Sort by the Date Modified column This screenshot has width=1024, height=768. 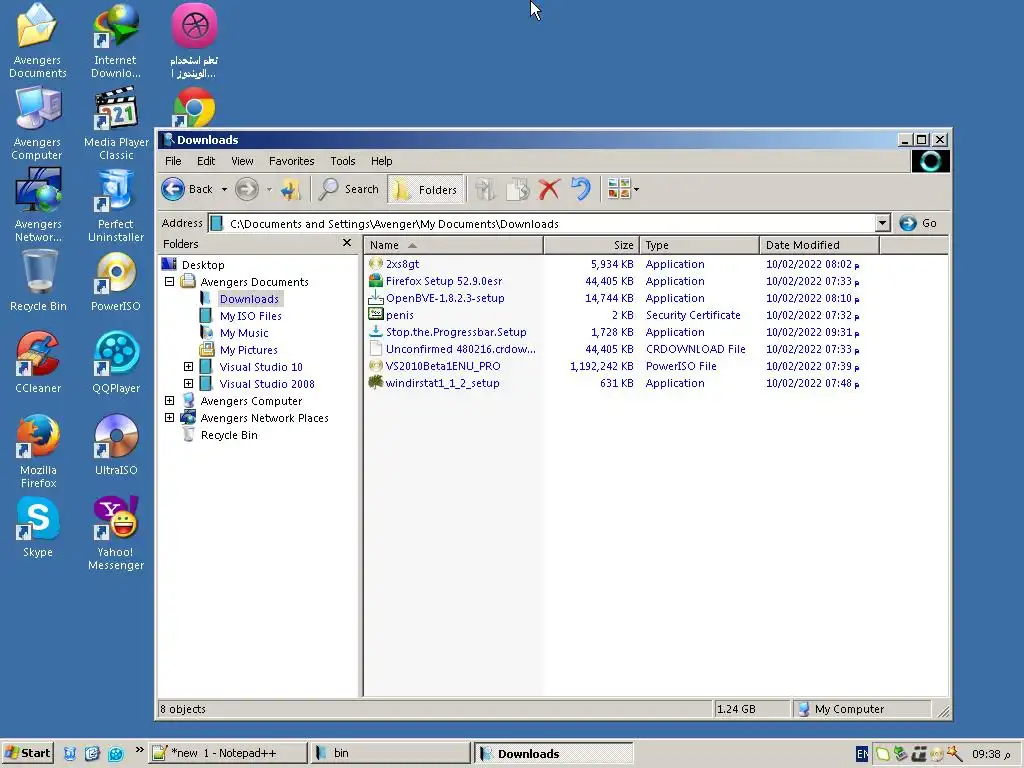pos(820,245)
